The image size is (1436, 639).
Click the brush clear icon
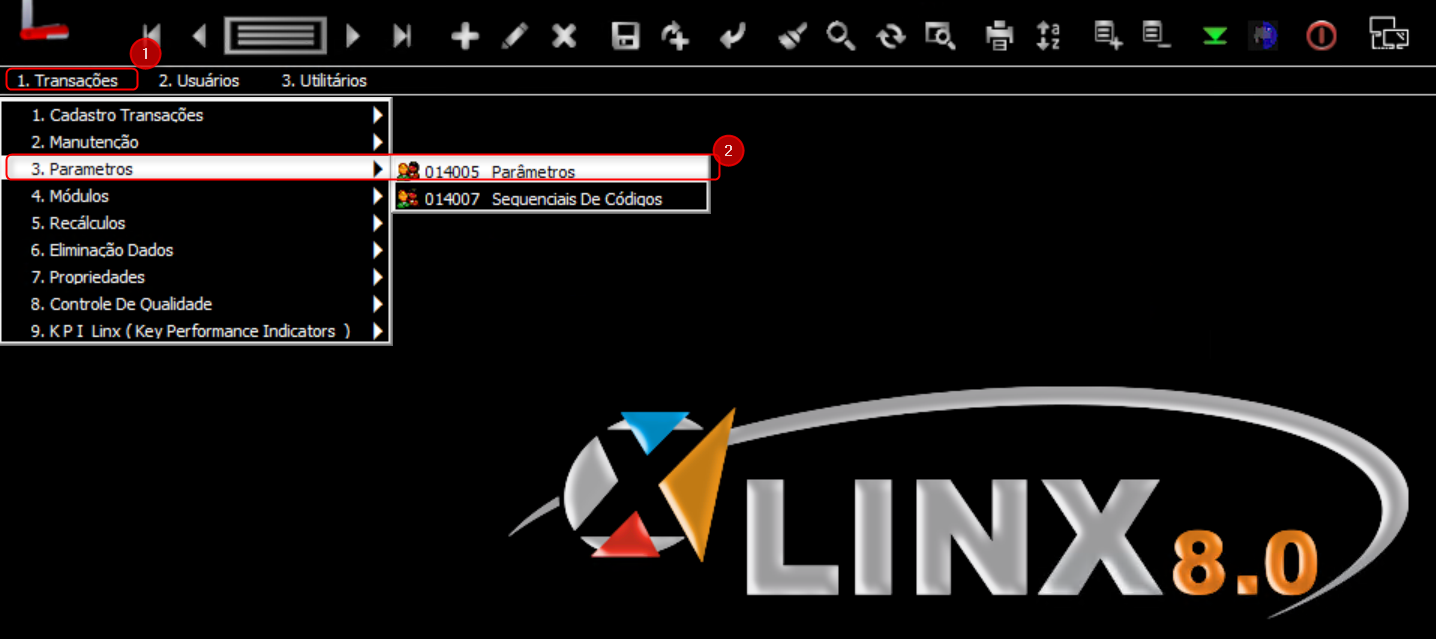pos(792,37)
